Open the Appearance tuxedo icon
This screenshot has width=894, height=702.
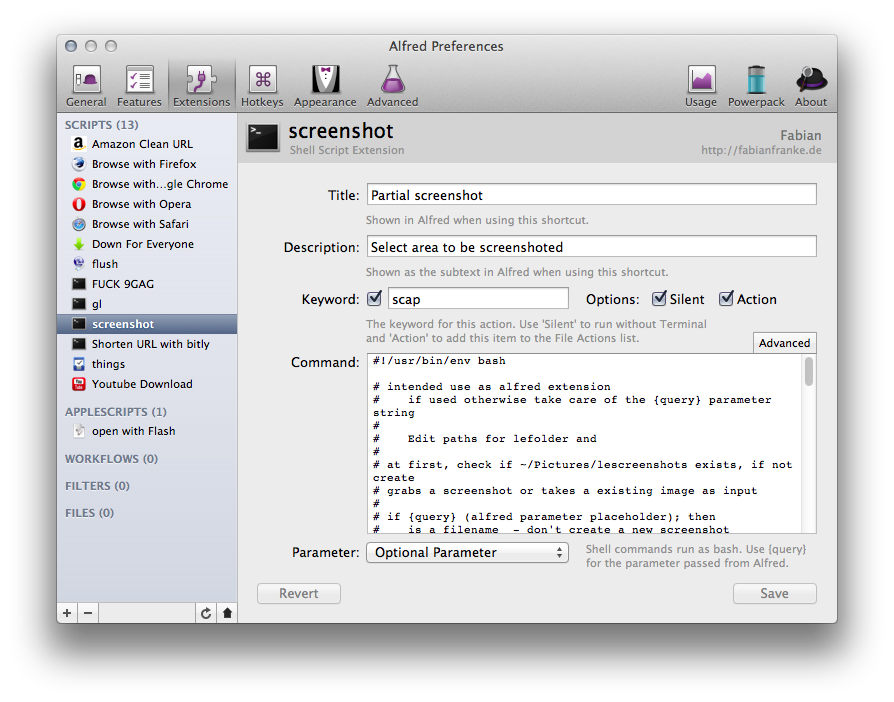pos(326,79)
